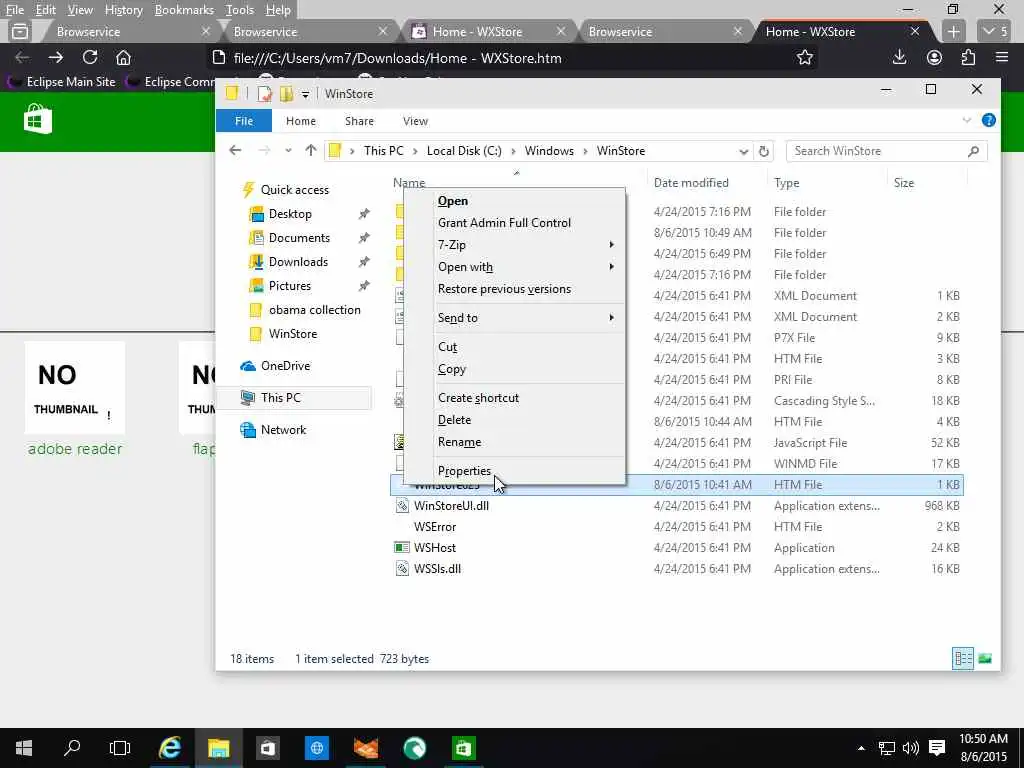Go up one folder level in Explorer
This screenshot has height=768, width=1024.
coord(311,151)
